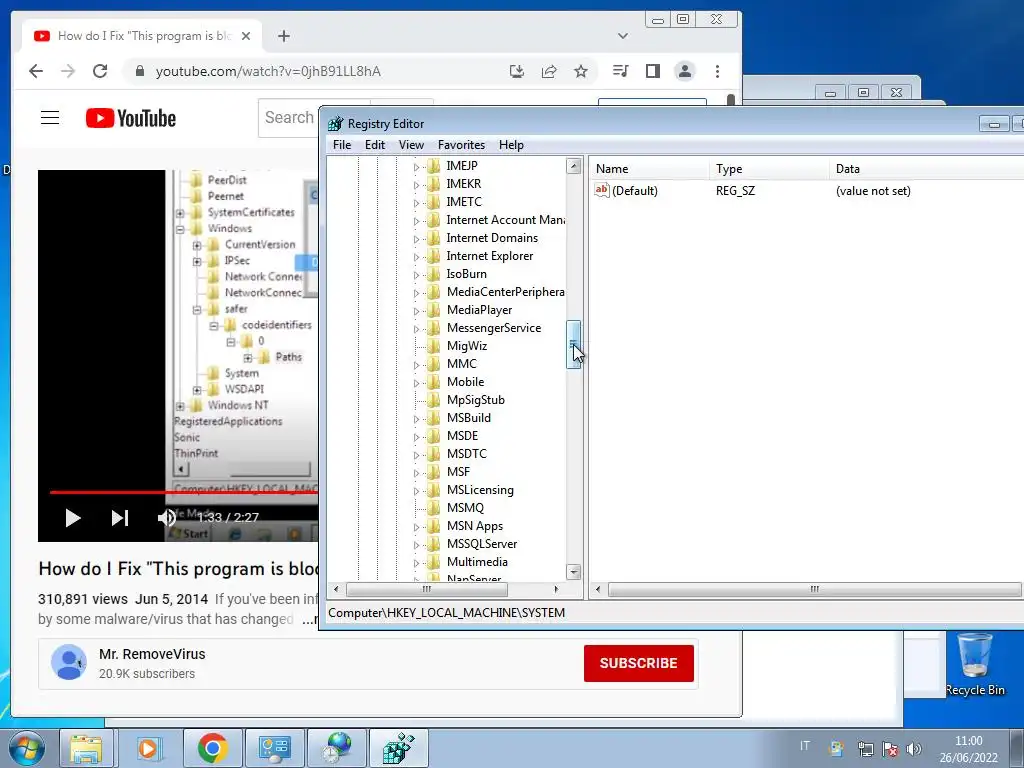Reload the Chrome page
Image resolution: width=1024 pixels, height=768 pixels.
tap(100, 71)
